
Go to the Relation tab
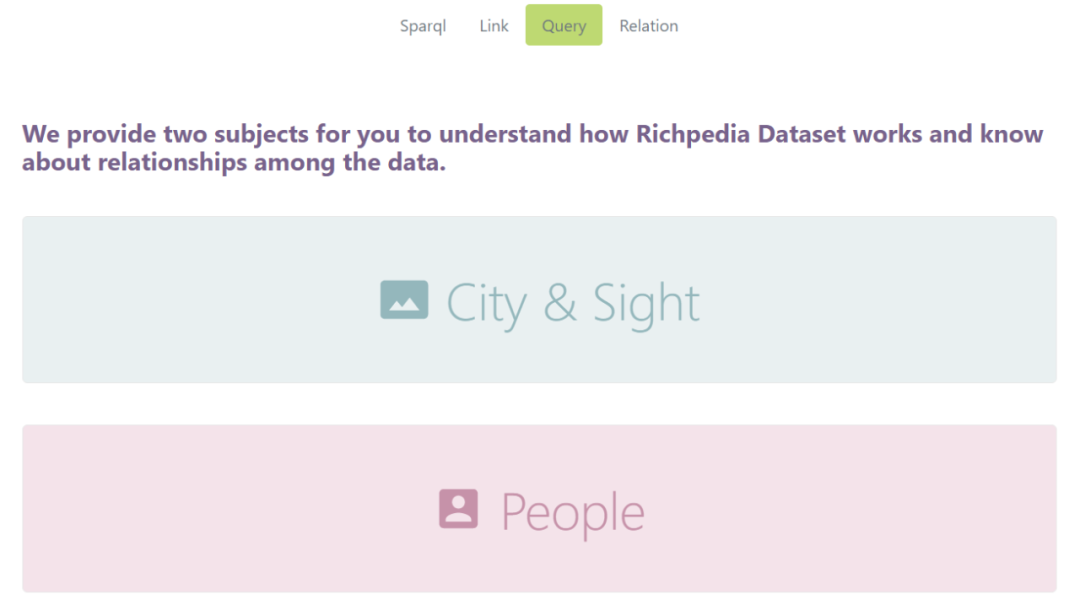pos(648,26)
